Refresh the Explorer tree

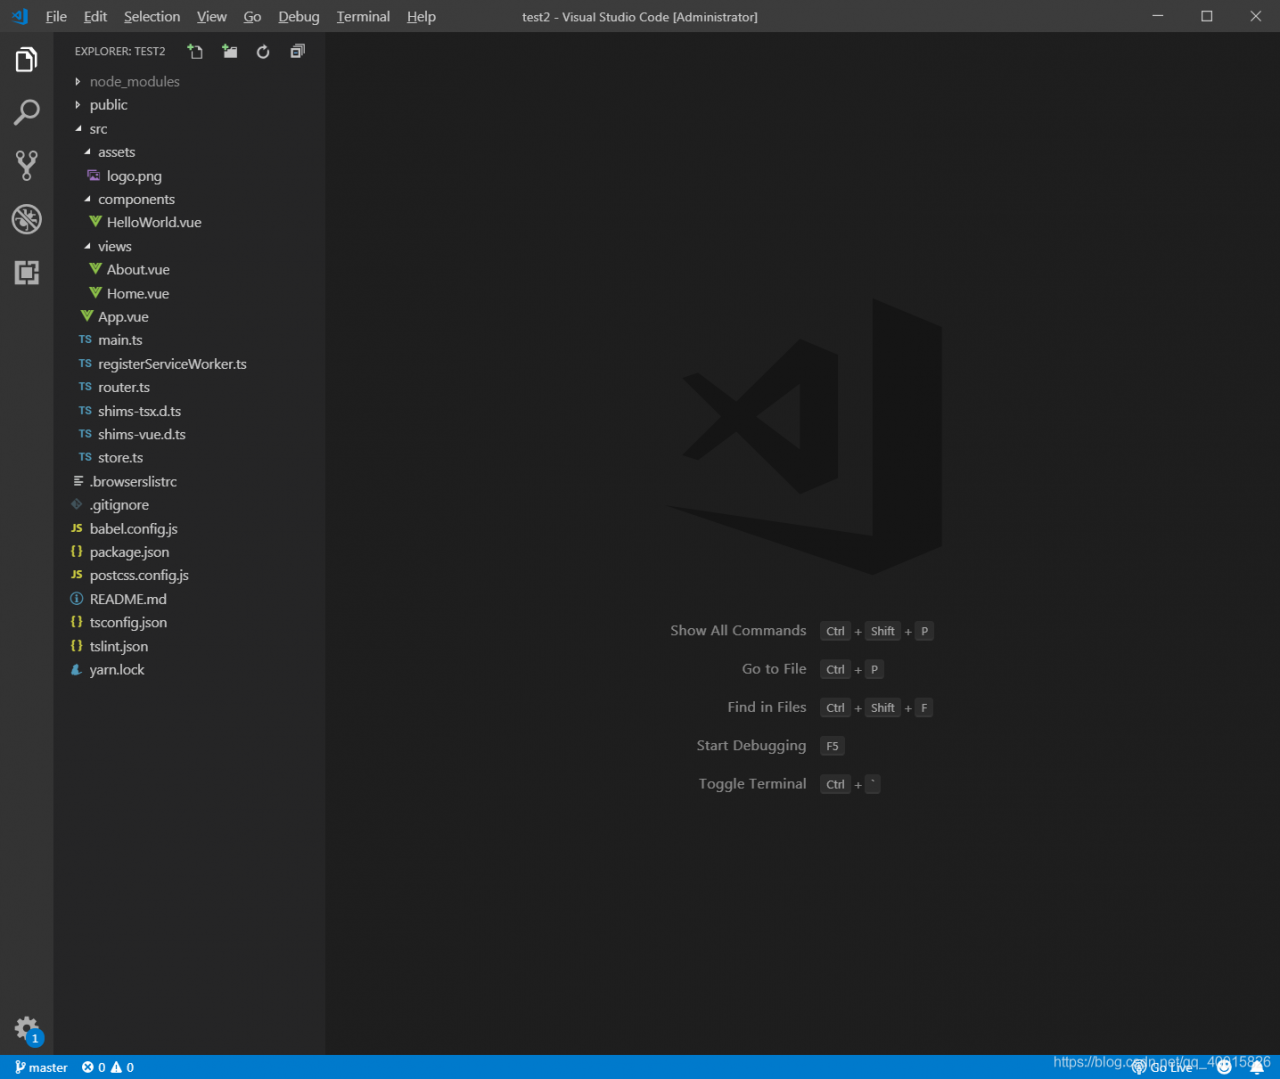click(263, 51)
